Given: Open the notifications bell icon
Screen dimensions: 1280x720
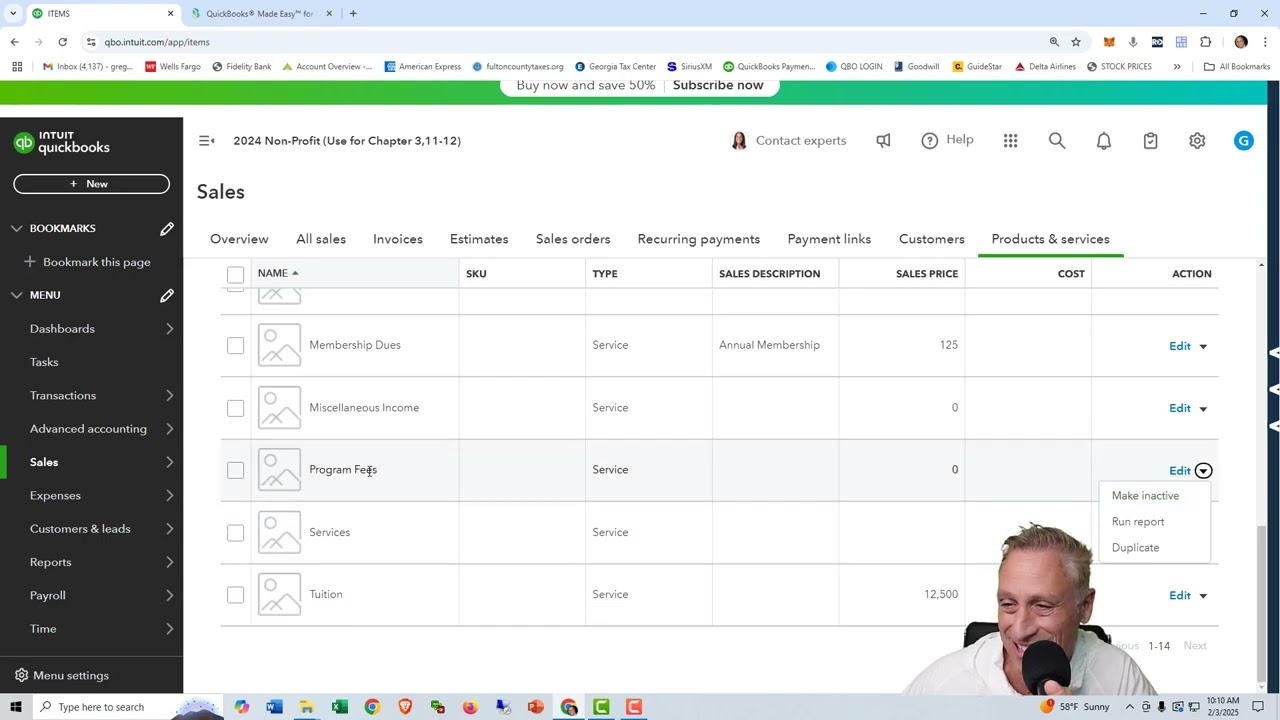Looking at the screenshot, I should pos(1104,141).
